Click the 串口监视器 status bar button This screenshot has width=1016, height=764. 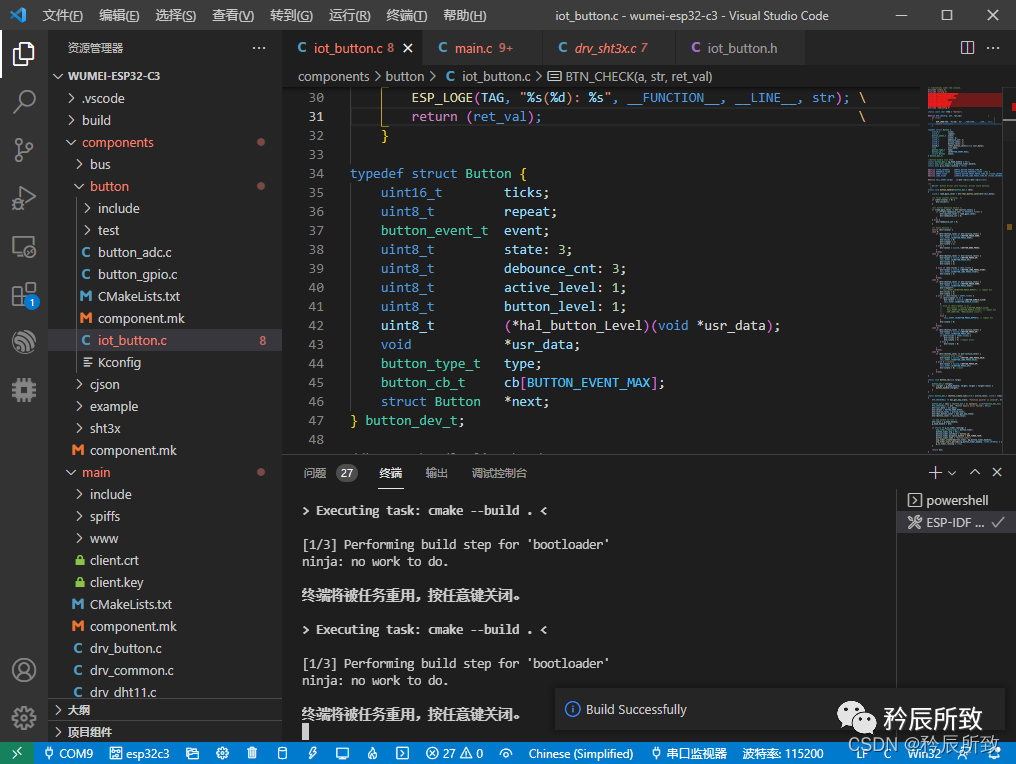click(689, 753)
